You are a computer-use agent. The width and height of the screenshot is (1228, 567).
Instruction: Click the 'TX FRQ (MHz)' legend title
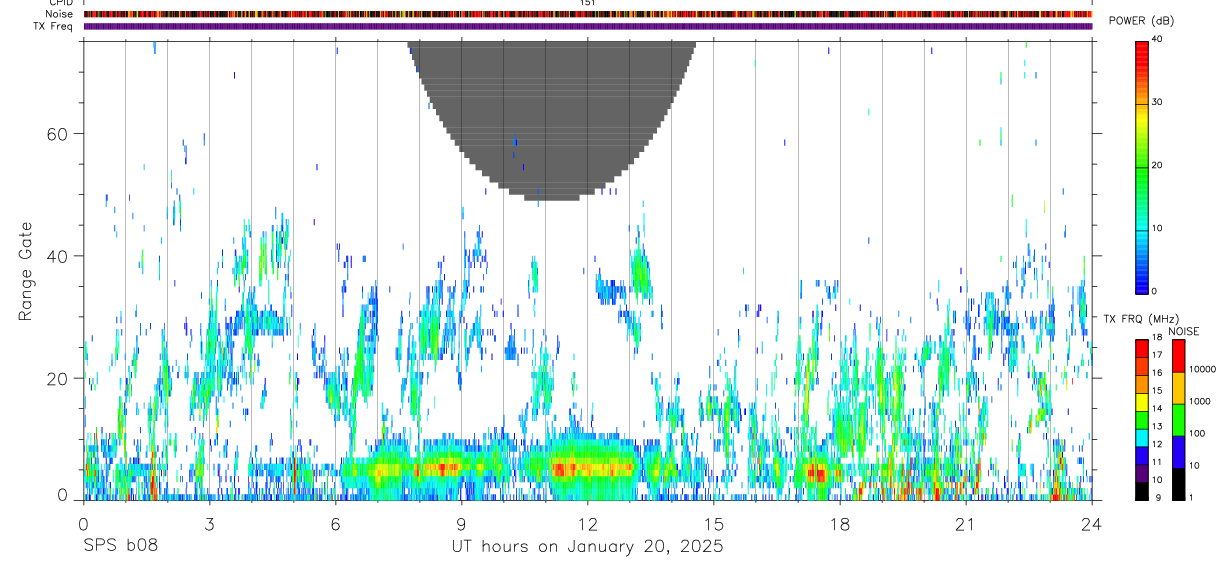pos(1142,319)
